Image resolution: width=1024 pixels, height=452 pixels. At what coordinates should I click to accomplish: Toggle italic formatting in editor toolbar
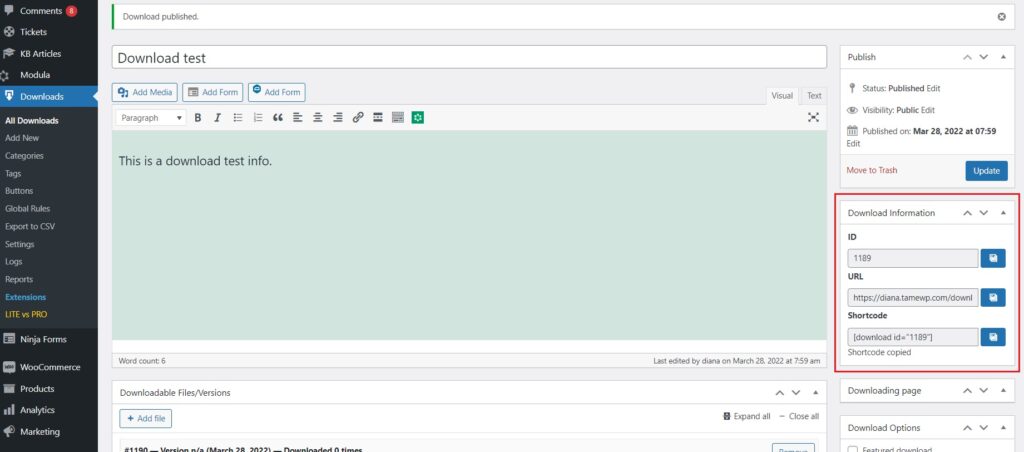[217, 118]
